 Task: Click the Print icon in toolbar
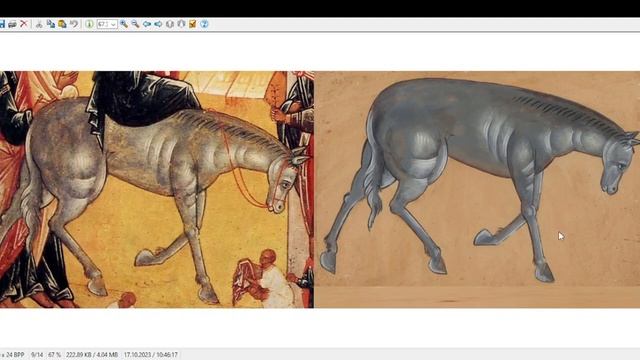12,24
